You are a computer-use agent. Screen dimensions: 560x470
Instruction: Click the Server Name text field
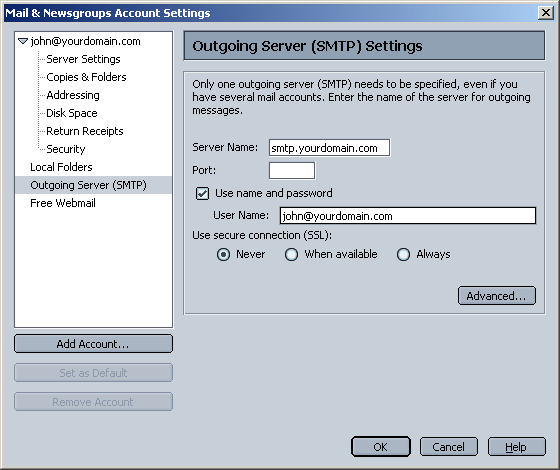click(329, 148)
